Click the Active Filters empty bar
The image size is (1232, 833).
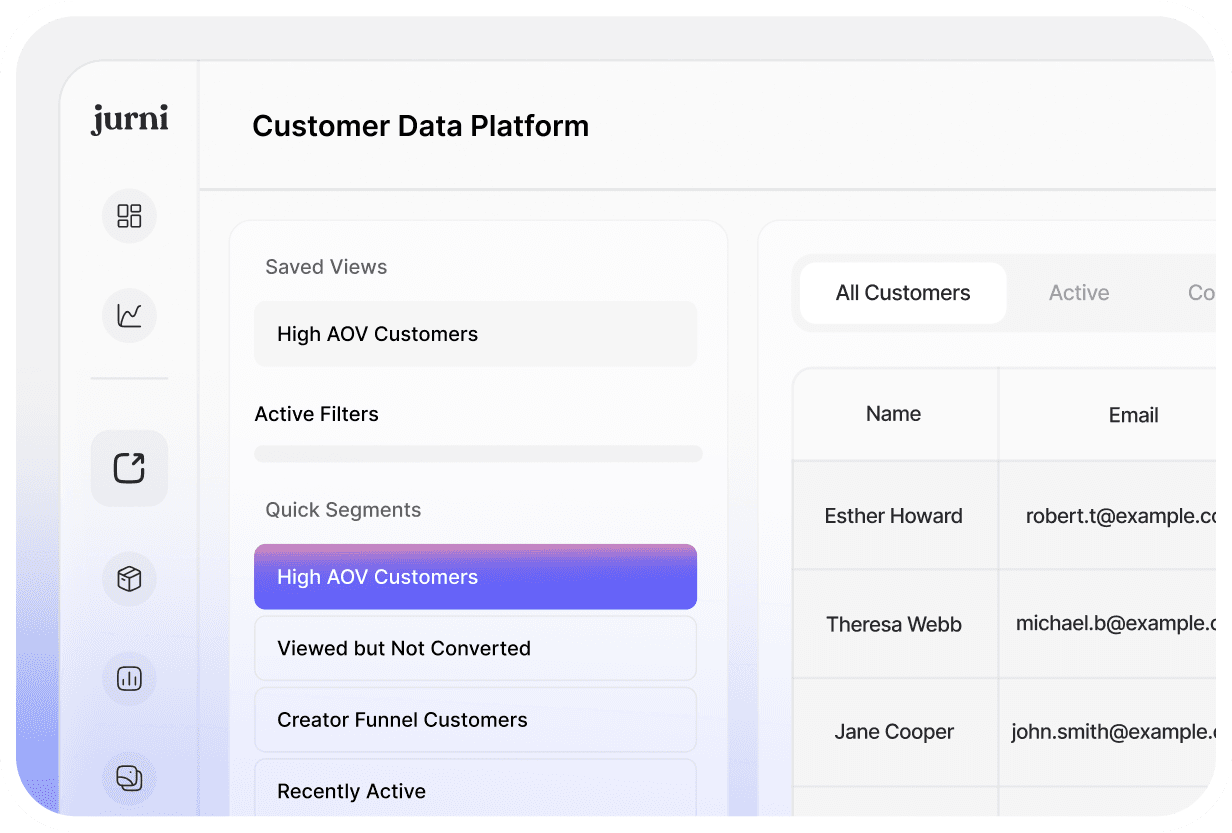click(478, 454)
